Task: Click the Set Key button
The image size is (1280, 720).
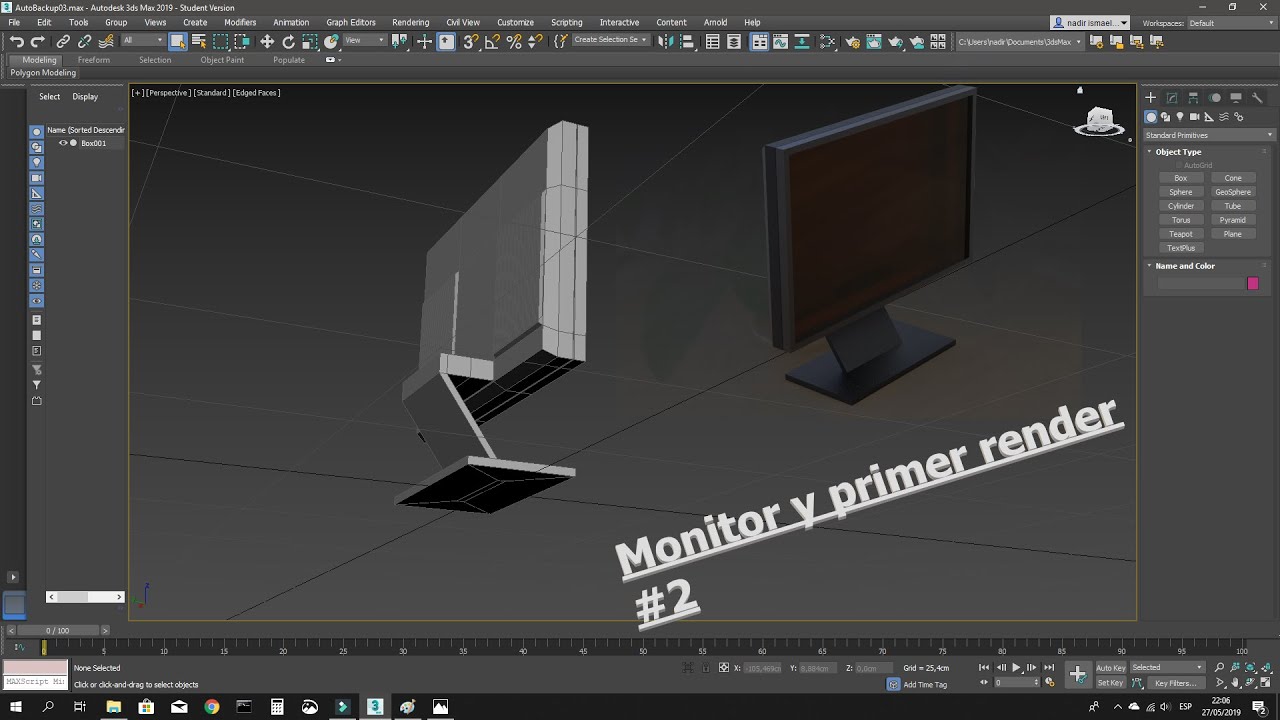Action: [x=1111, y=683]
